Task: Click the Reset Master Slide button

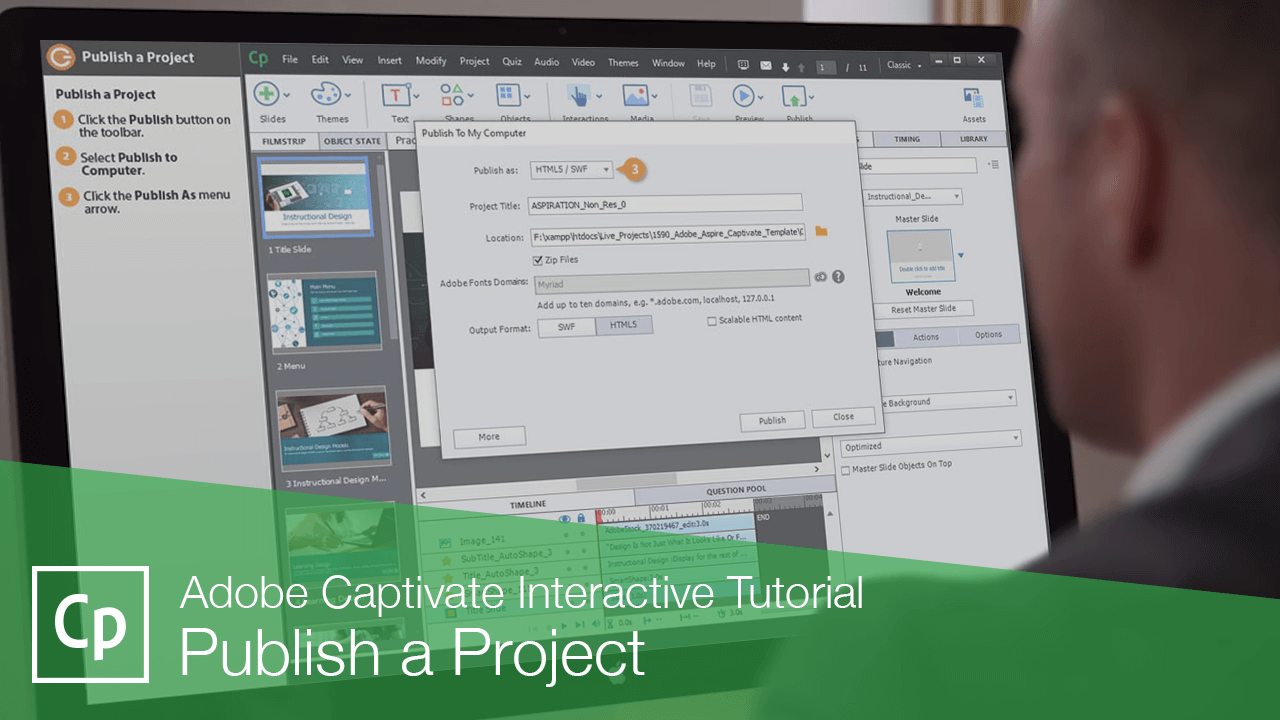Action: click(x=921, y=308)
